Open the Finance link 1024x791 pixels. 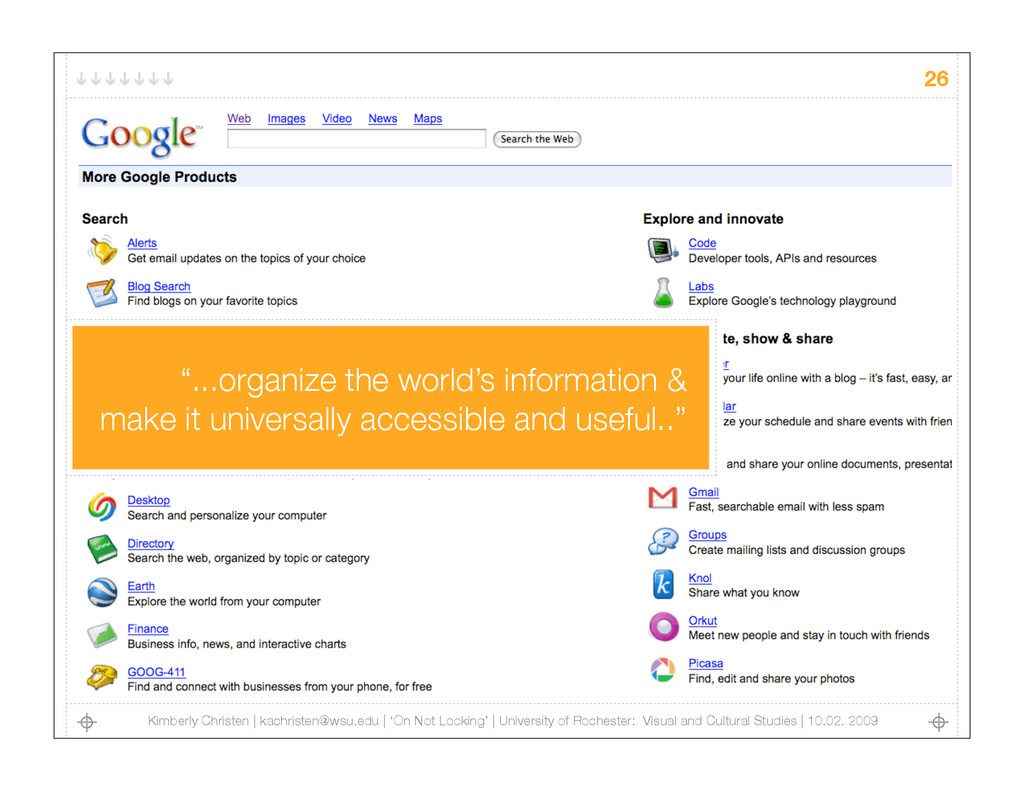click(x=148, y=628)
